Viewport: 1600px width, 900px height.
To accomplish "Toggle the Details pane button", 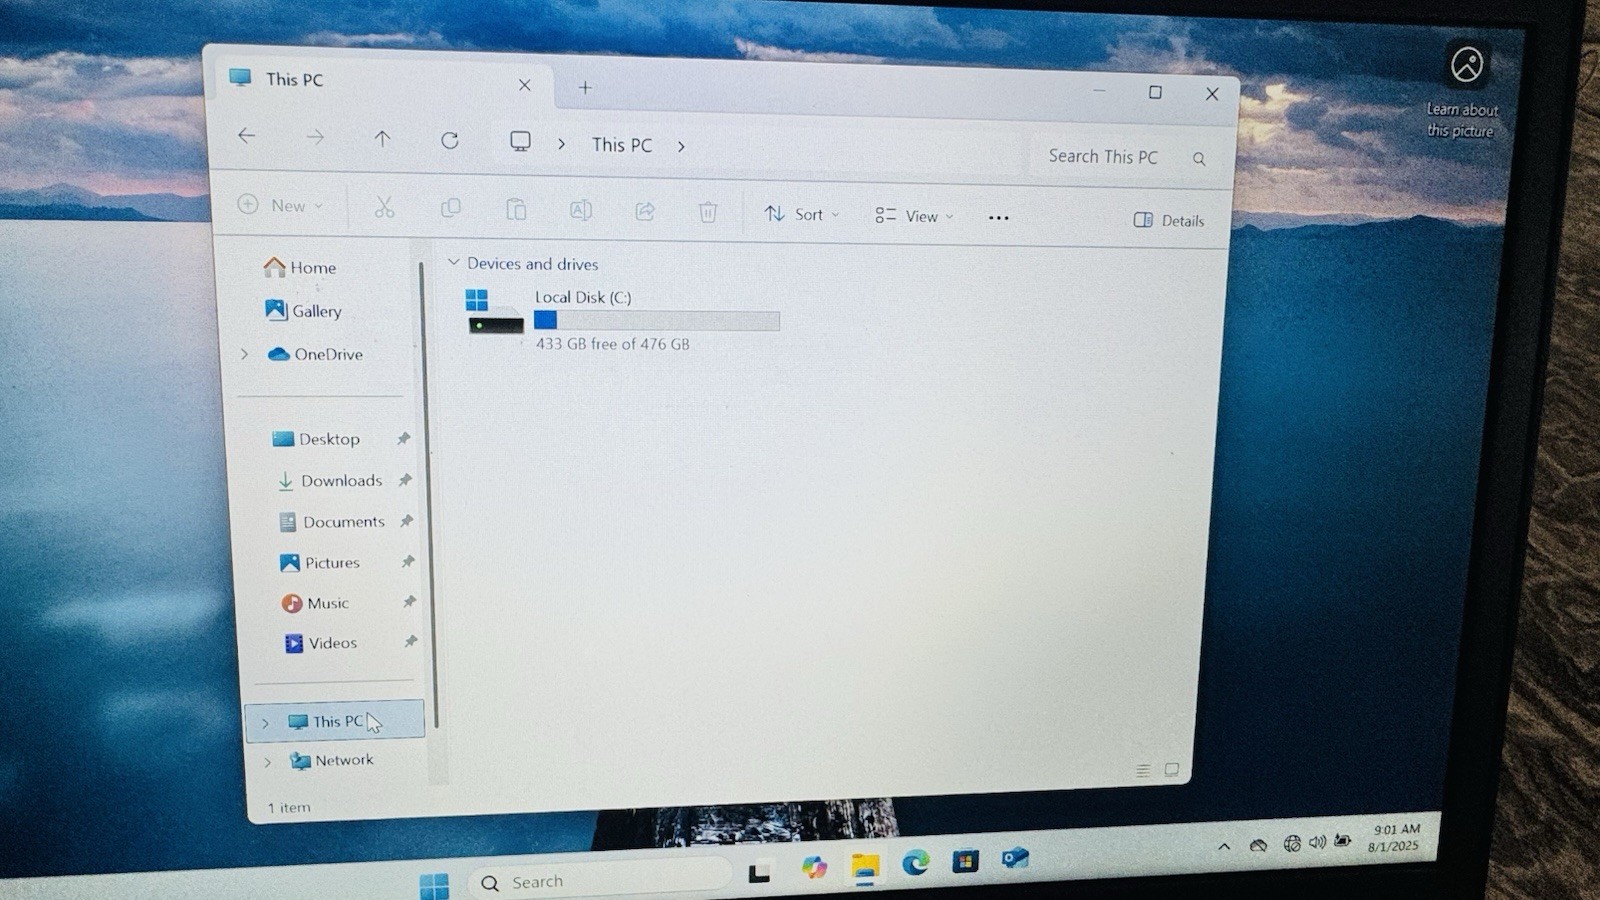I will 1169,220.
